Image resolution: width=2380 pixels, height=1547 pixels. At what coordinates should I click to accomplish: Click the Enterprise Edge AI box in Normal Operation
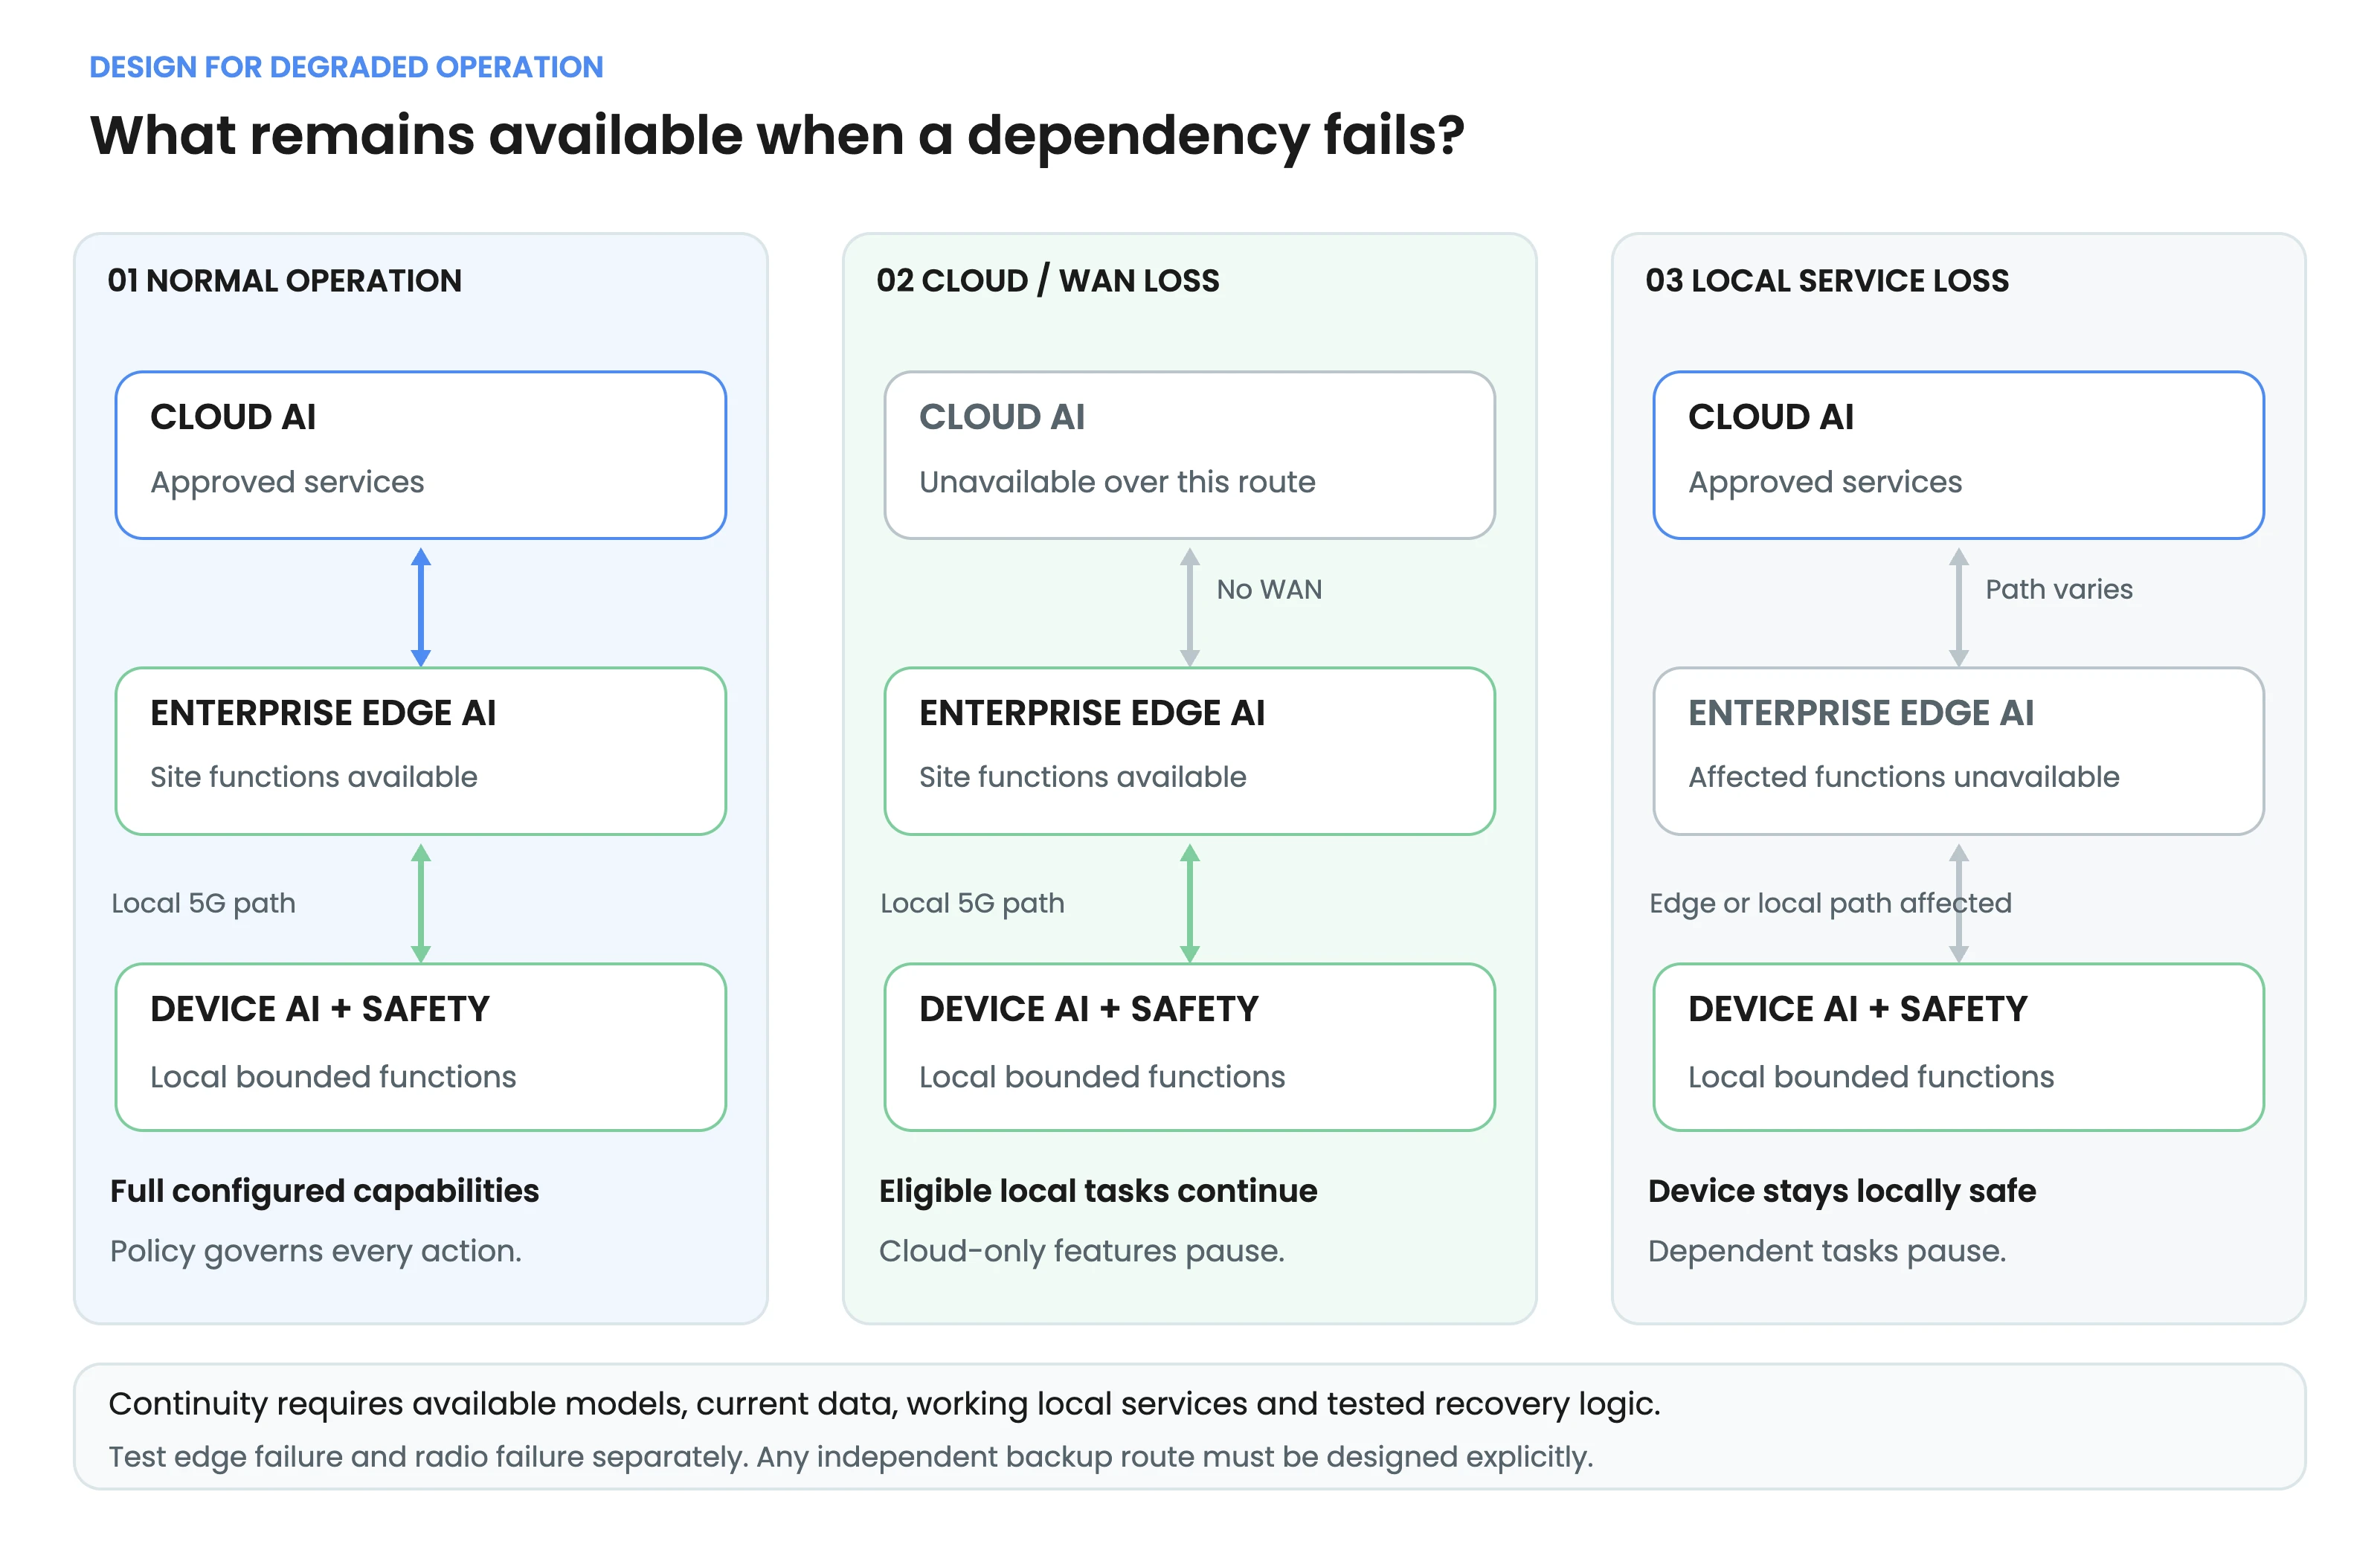tap(421, 751)
